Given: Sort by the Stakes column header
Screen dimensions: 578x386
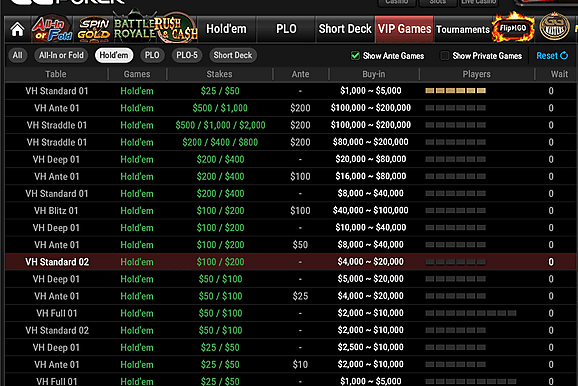Looking at the screenshot, I should 219,74.
